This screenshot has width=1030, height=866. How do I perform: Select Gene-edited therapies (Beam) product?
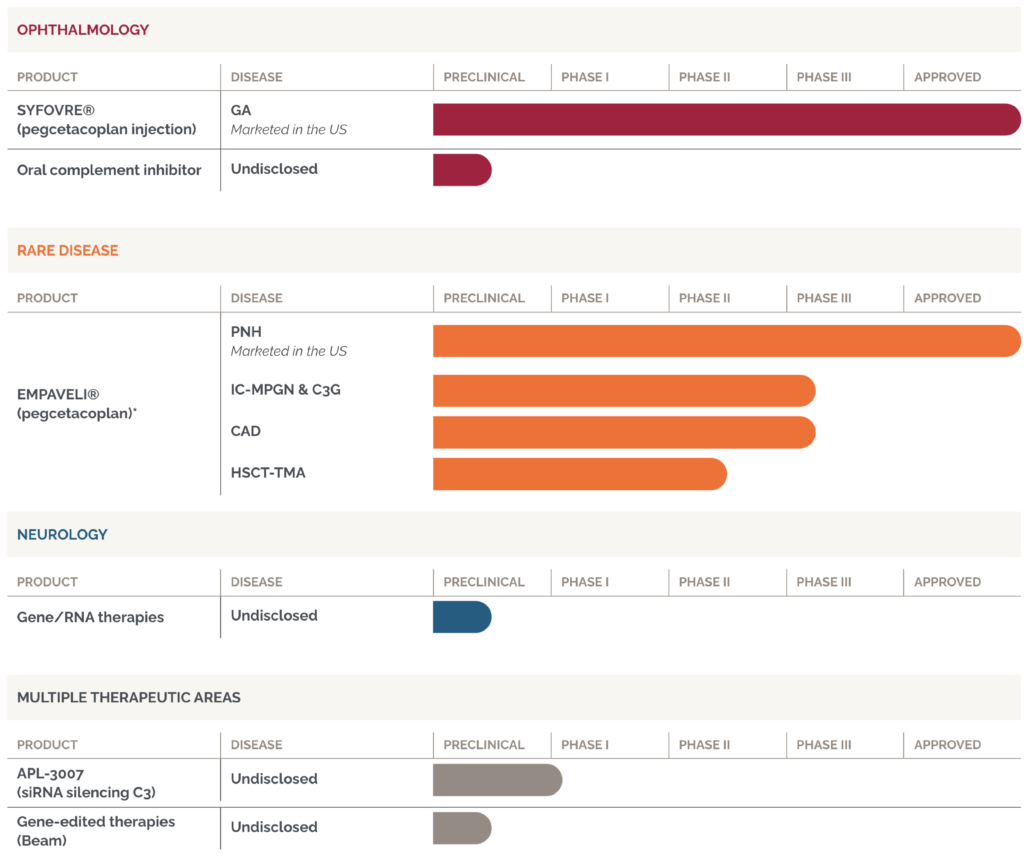coord(96,831)
